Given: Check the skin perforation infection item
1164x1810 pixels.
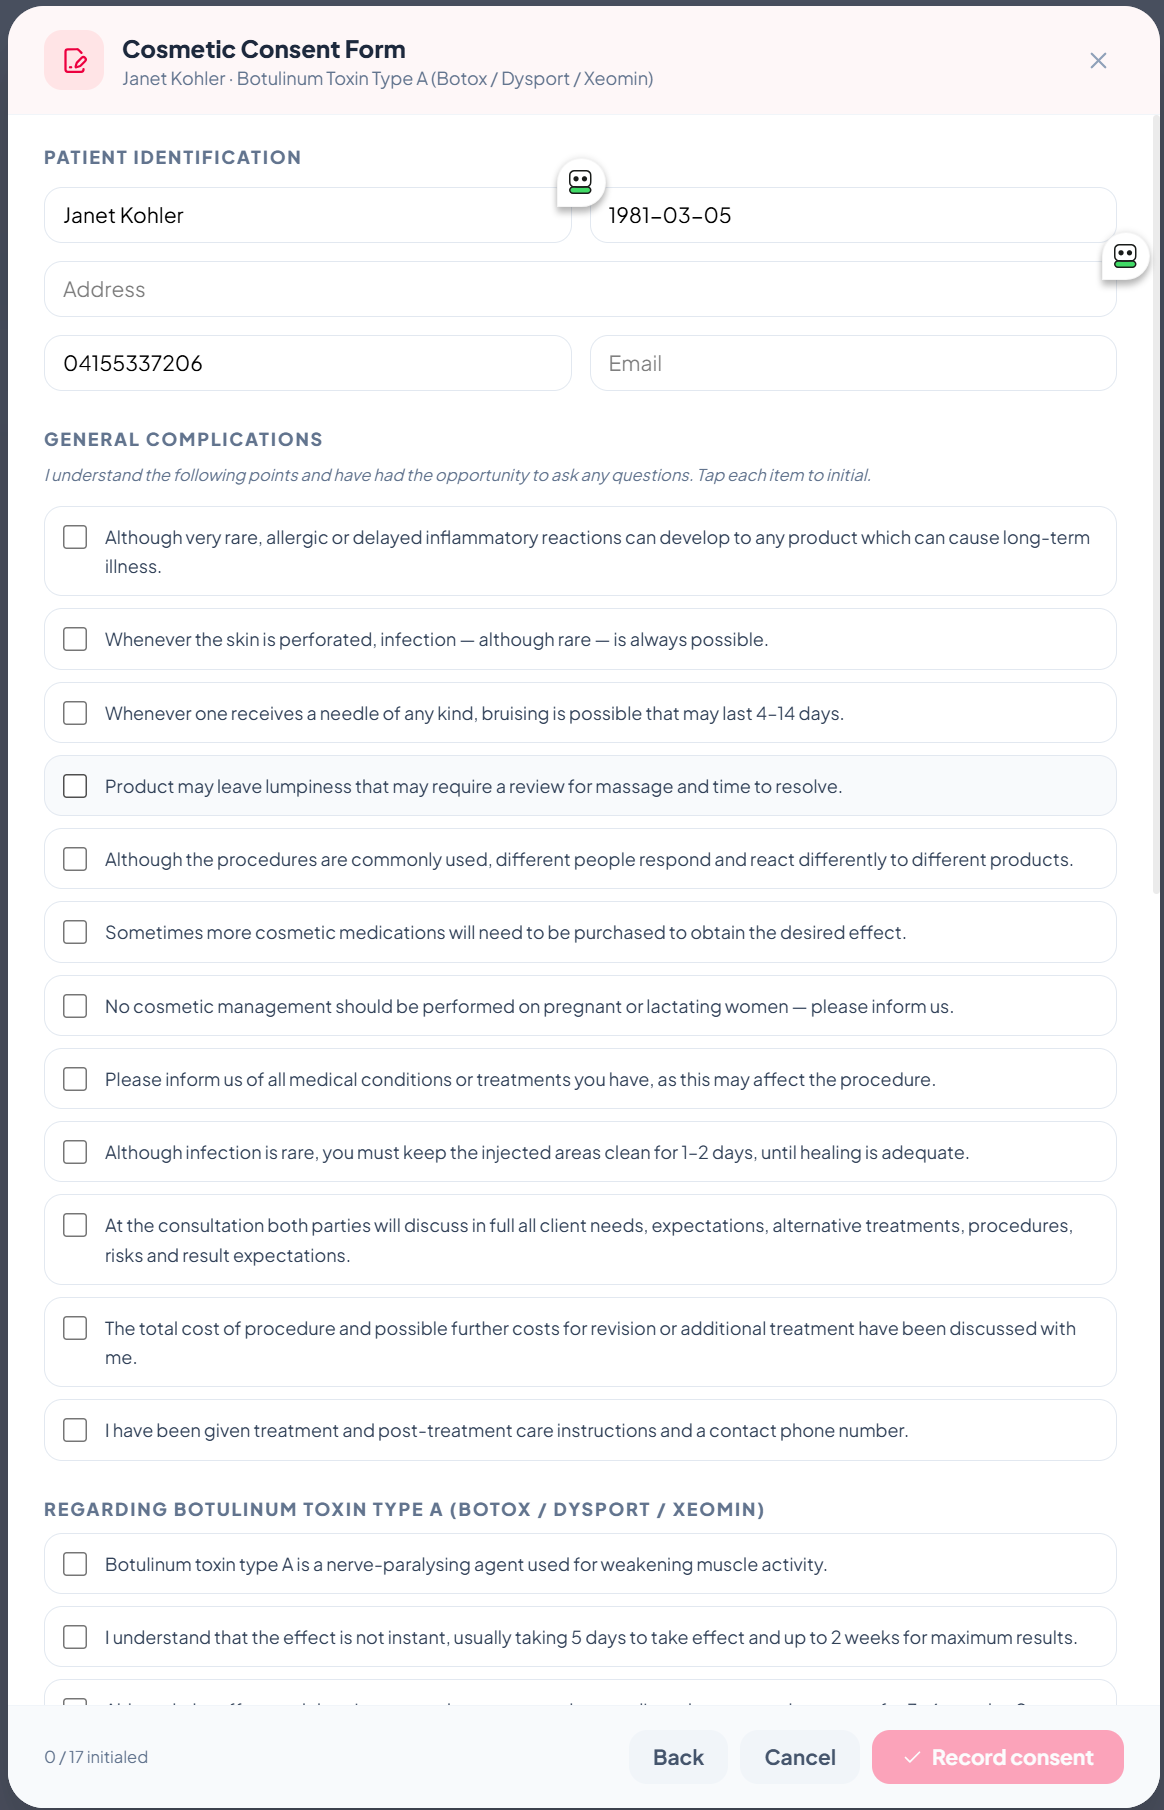Looking at the screenshot, I should pos(75,639).
